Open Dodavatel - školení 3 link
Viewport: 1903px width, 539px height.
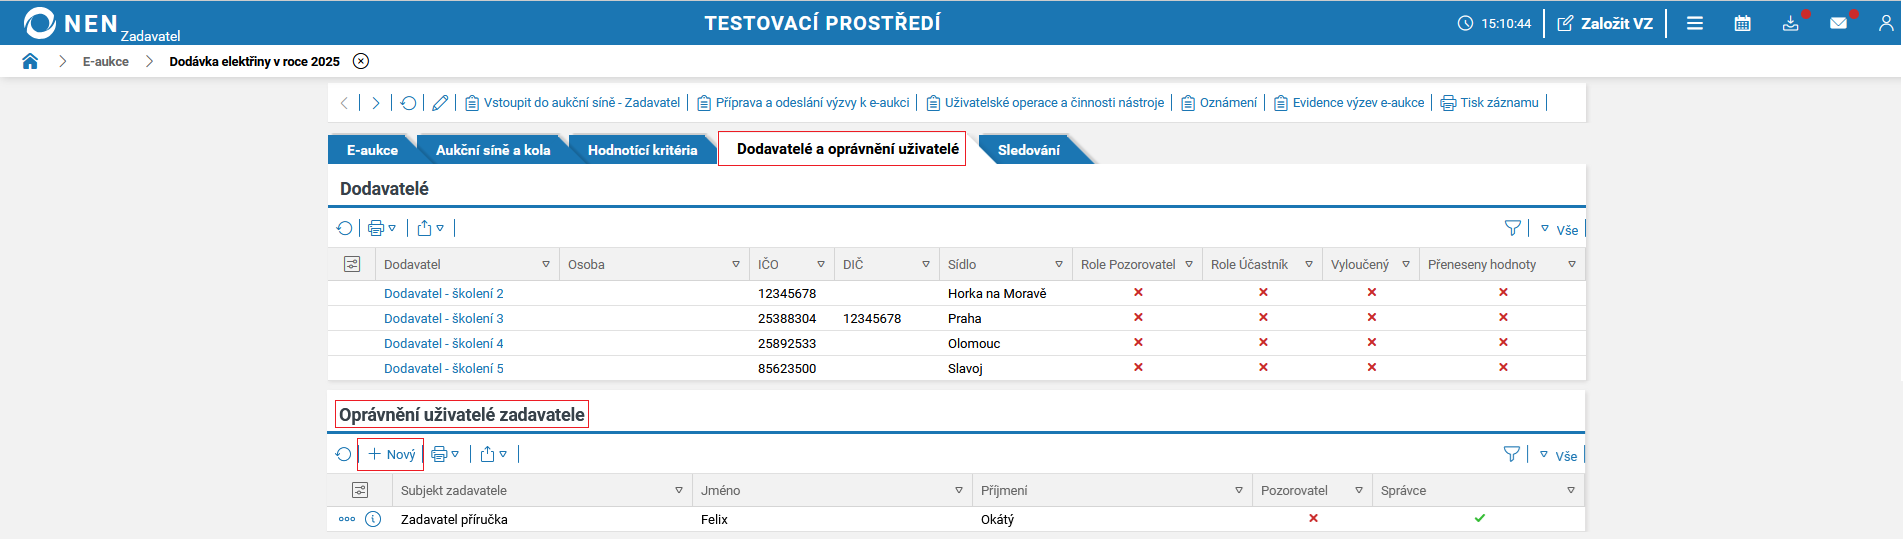click(x=444, y=319)
